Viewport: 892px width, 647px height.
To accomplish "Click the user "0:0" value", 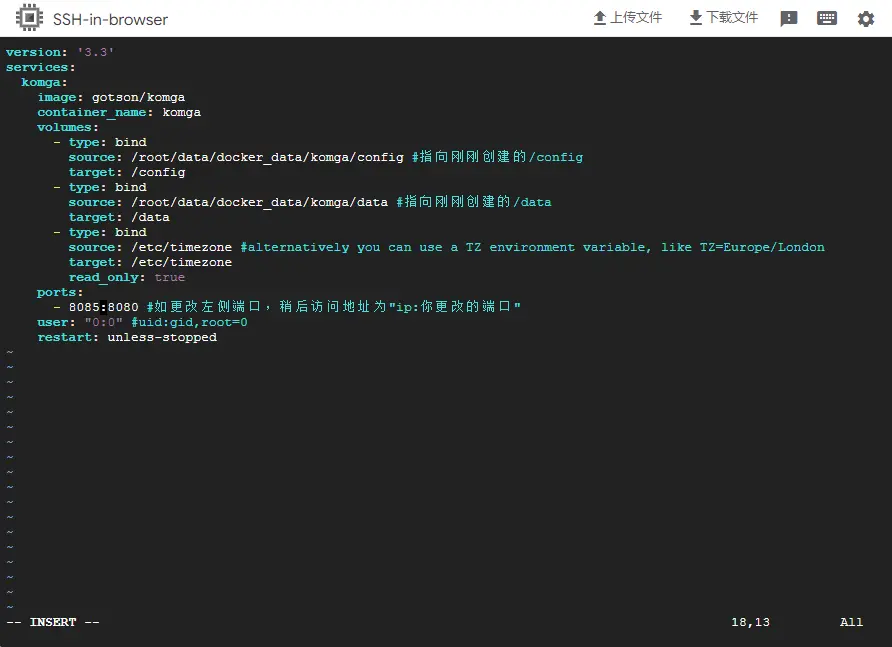I will (104, 323).
